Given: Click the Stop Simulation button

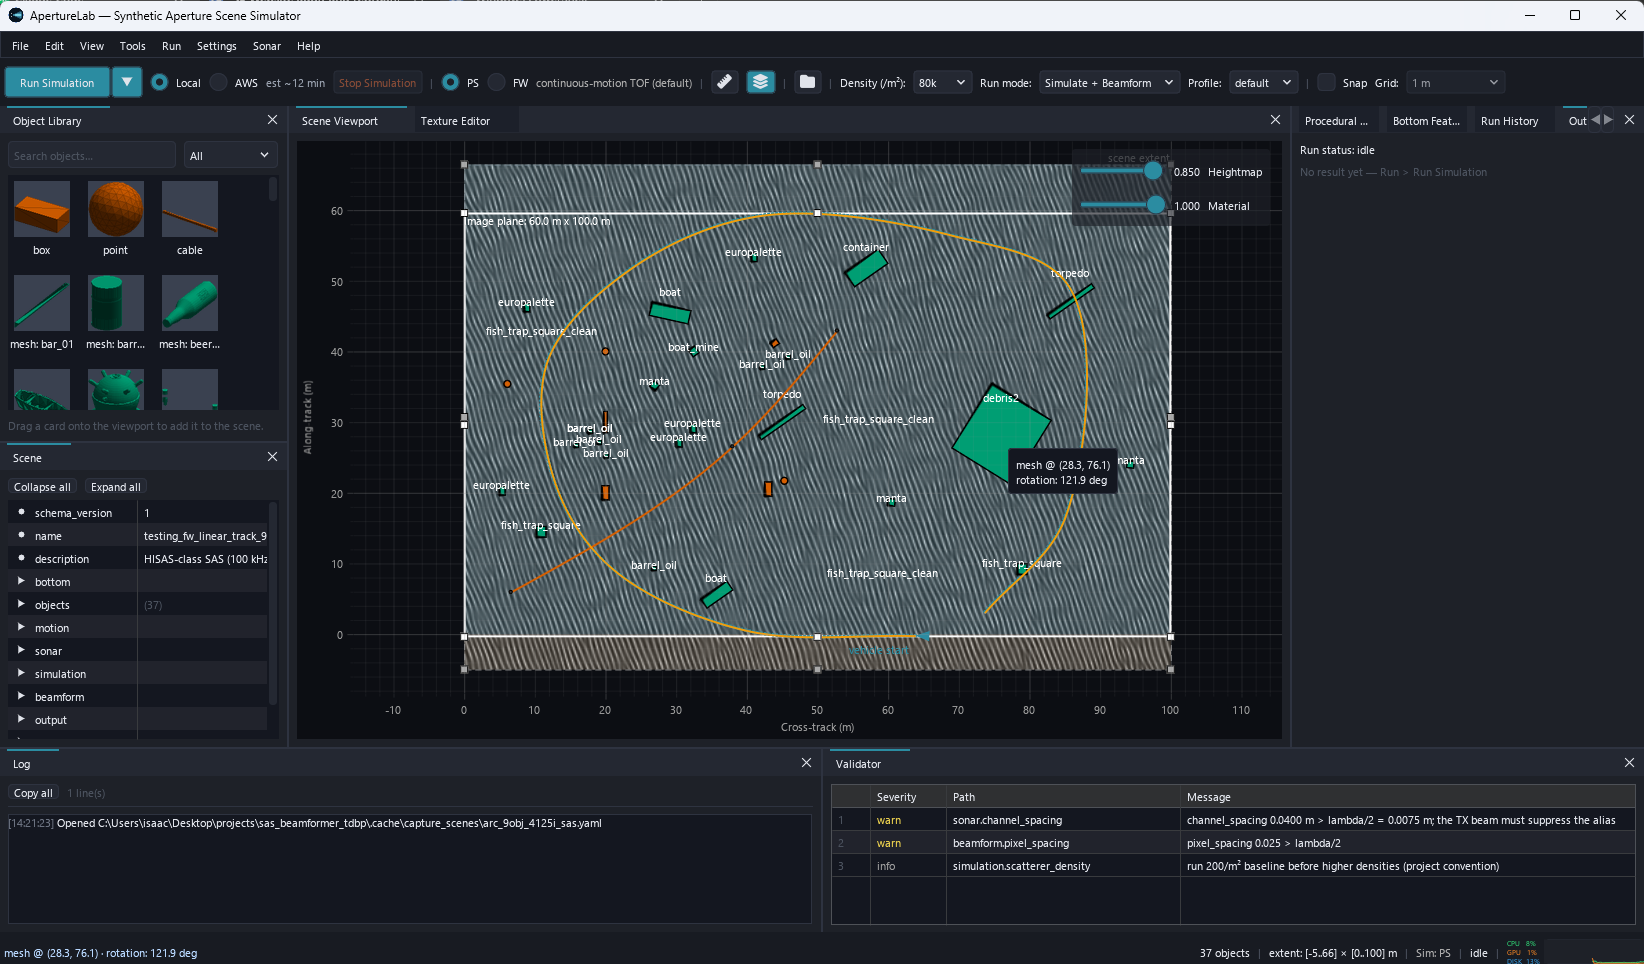Looking at the screenshot, I should click(x=377, y=83).
